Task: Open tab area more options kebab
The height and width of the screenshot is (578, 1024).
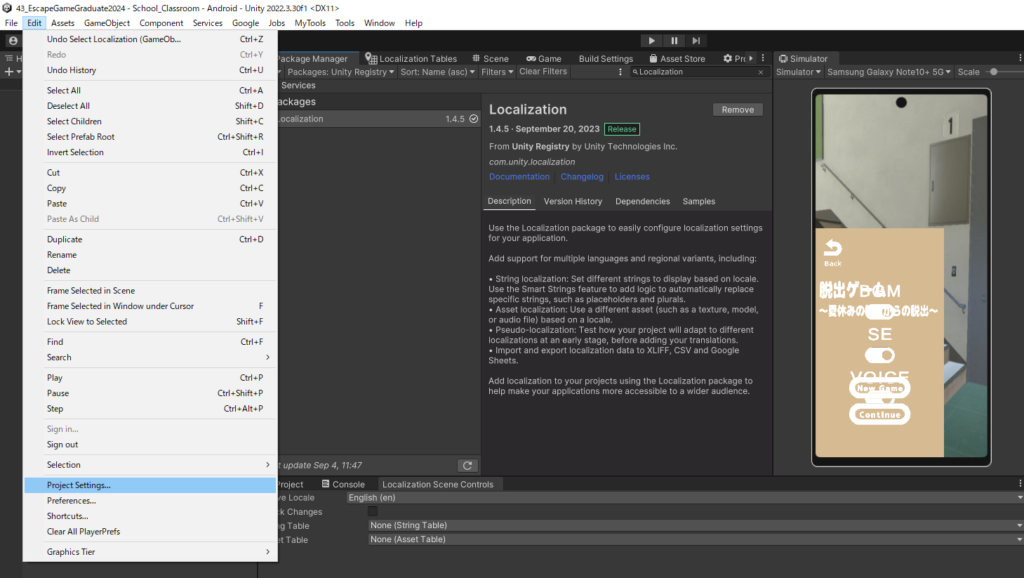Action: tap(762, 58)
